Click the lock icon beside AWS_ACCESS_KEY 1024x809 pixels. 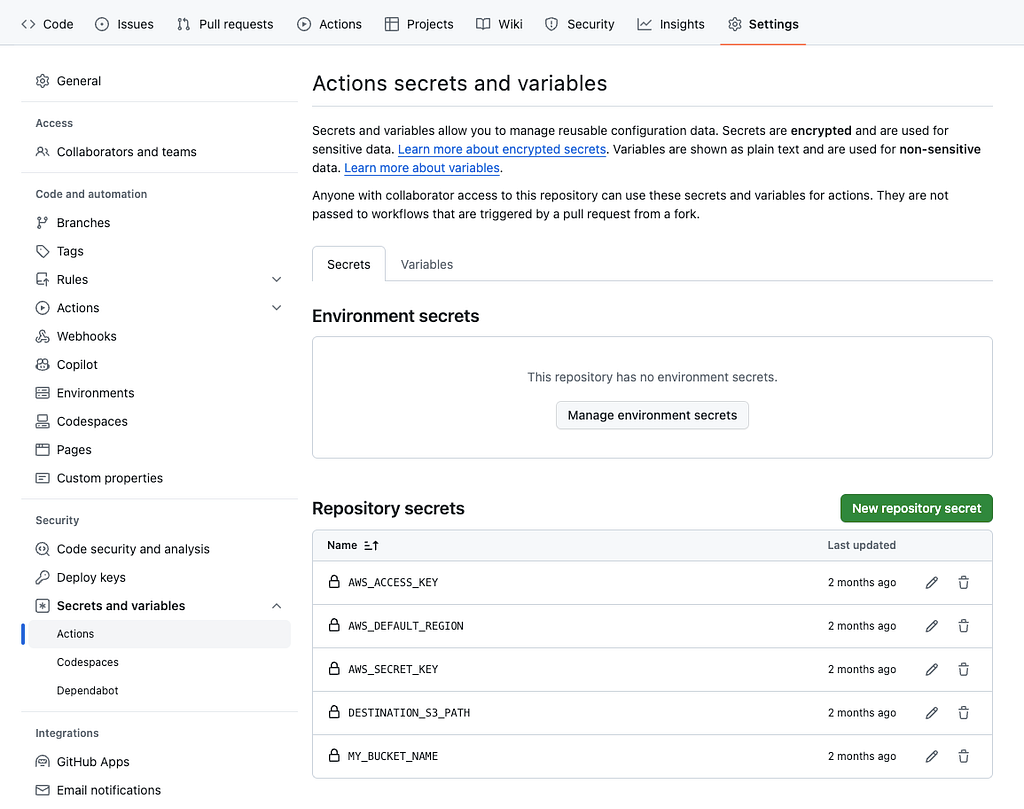pyautogui.click(x=334, y=582)
